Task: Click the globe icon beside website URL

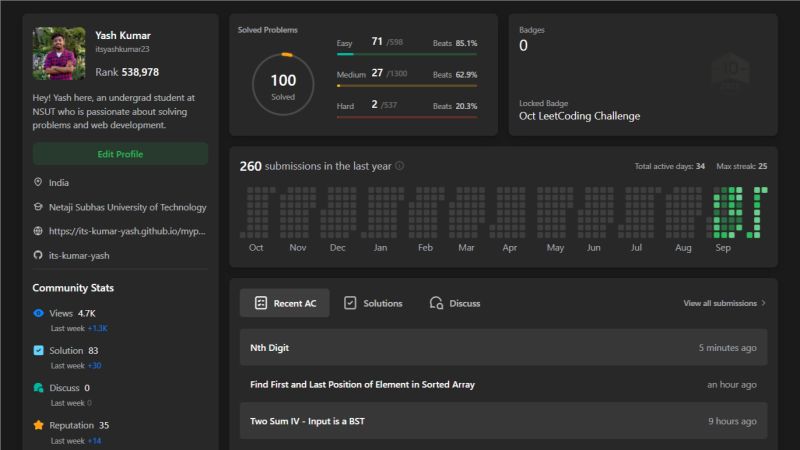Action: [x=38, y=231]
